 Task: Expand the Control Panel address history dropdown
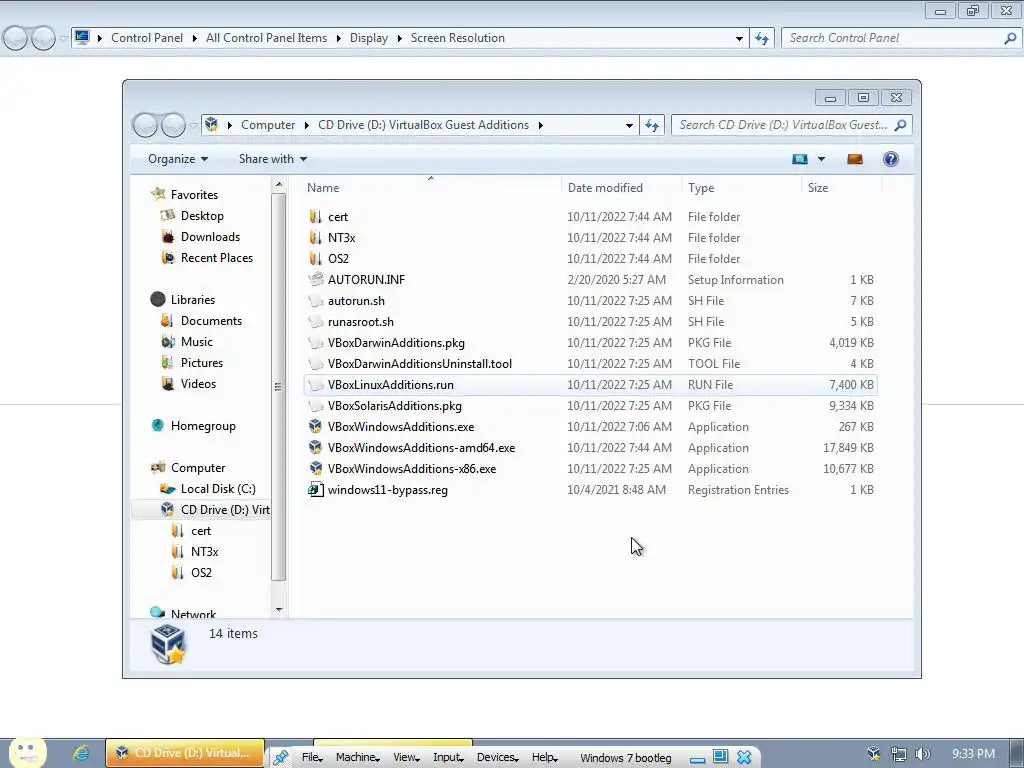(739, 38)
